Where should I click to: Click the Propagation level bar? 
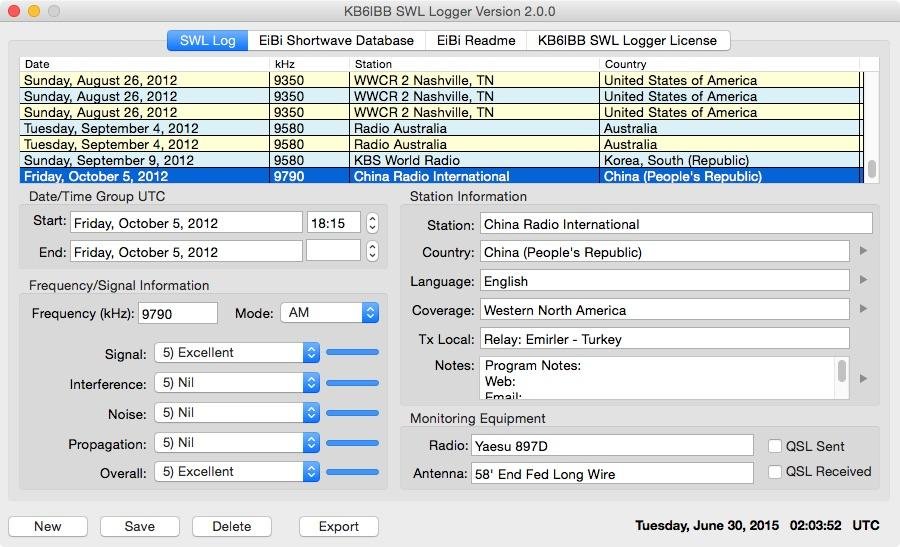pyautogui.click(x=352, y=443)
